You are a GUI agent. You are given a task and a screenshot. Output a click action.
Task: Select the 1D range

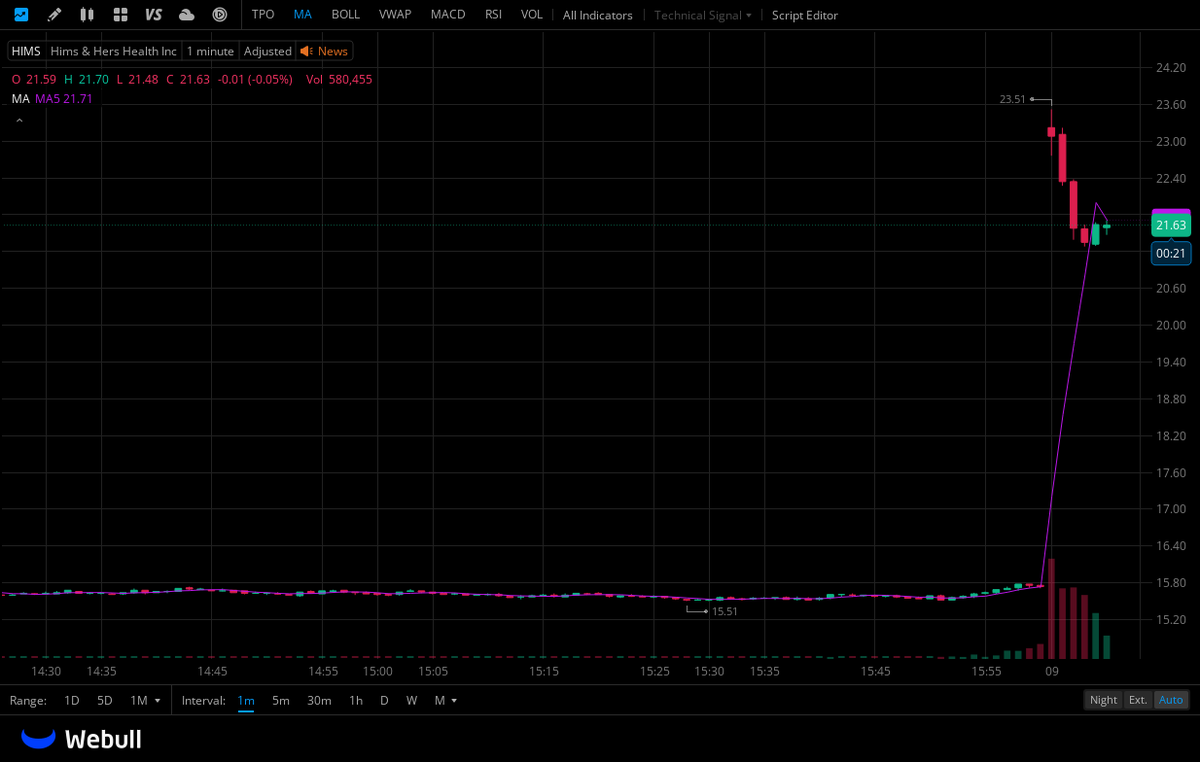click(x=72, y=700)
